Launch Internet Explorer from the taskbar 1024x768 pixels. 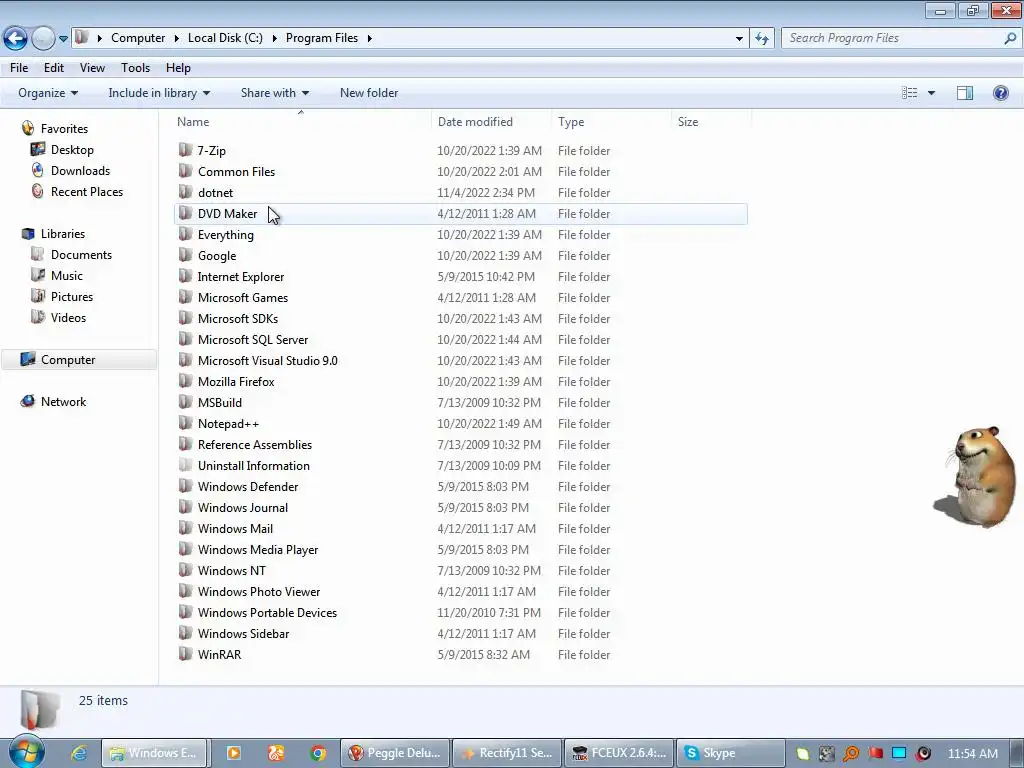tap(80, 753)
